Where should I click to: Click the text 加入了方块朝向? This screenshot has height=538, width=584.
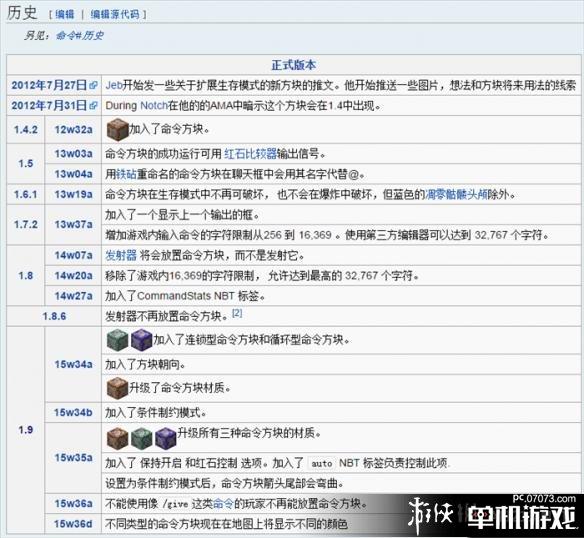(146, 364)
